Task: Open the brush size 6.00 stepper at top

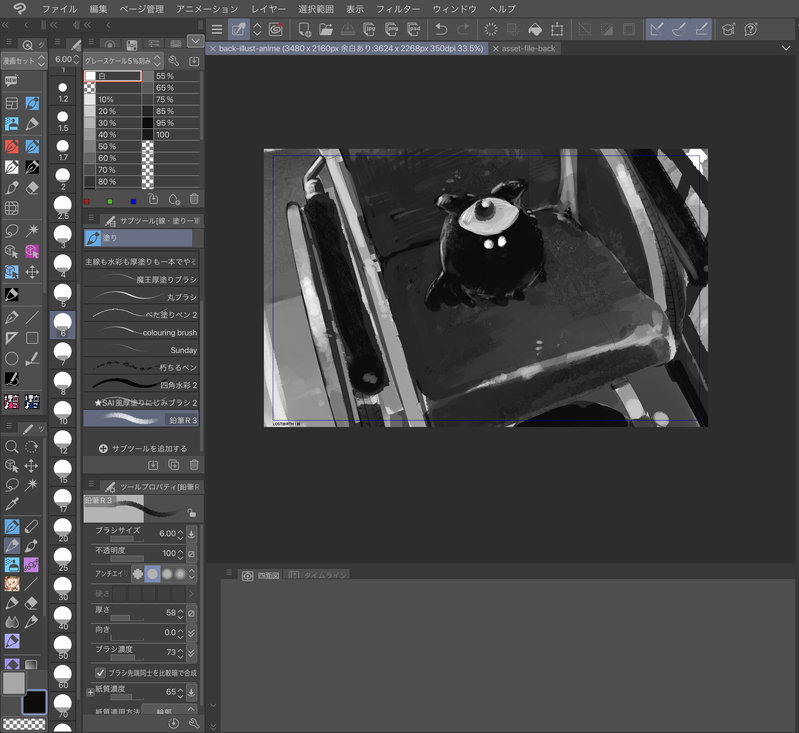Action: (76, 59)
